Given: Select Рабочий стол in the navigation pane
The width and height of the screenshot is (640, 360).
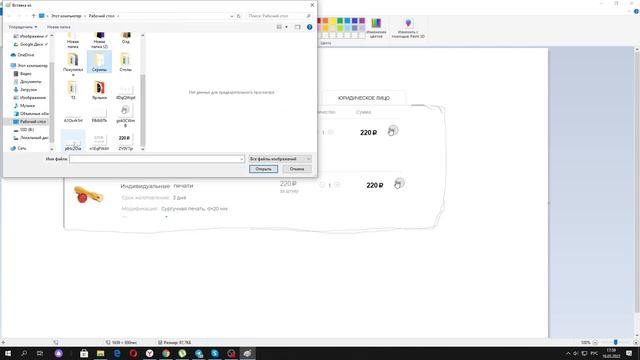Looking at the screenshot, I should click(x=29, y=122).
